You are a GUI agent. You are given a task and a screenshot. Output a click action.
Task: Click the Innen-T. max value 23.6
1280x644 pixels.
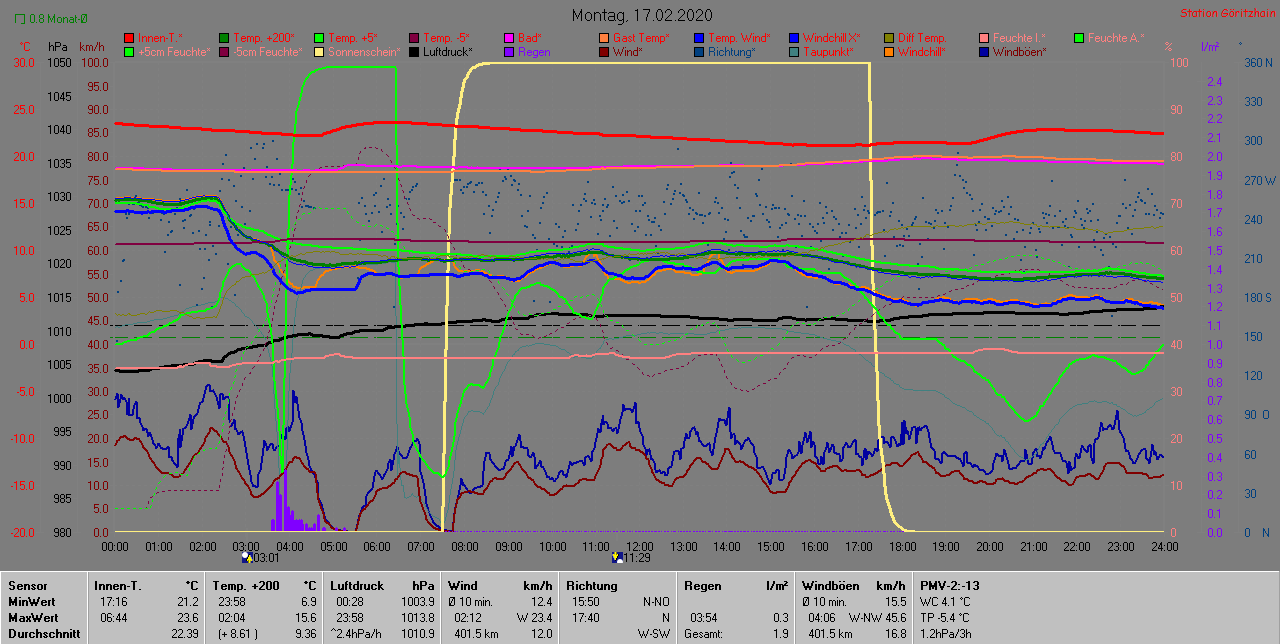click(188, 617)
